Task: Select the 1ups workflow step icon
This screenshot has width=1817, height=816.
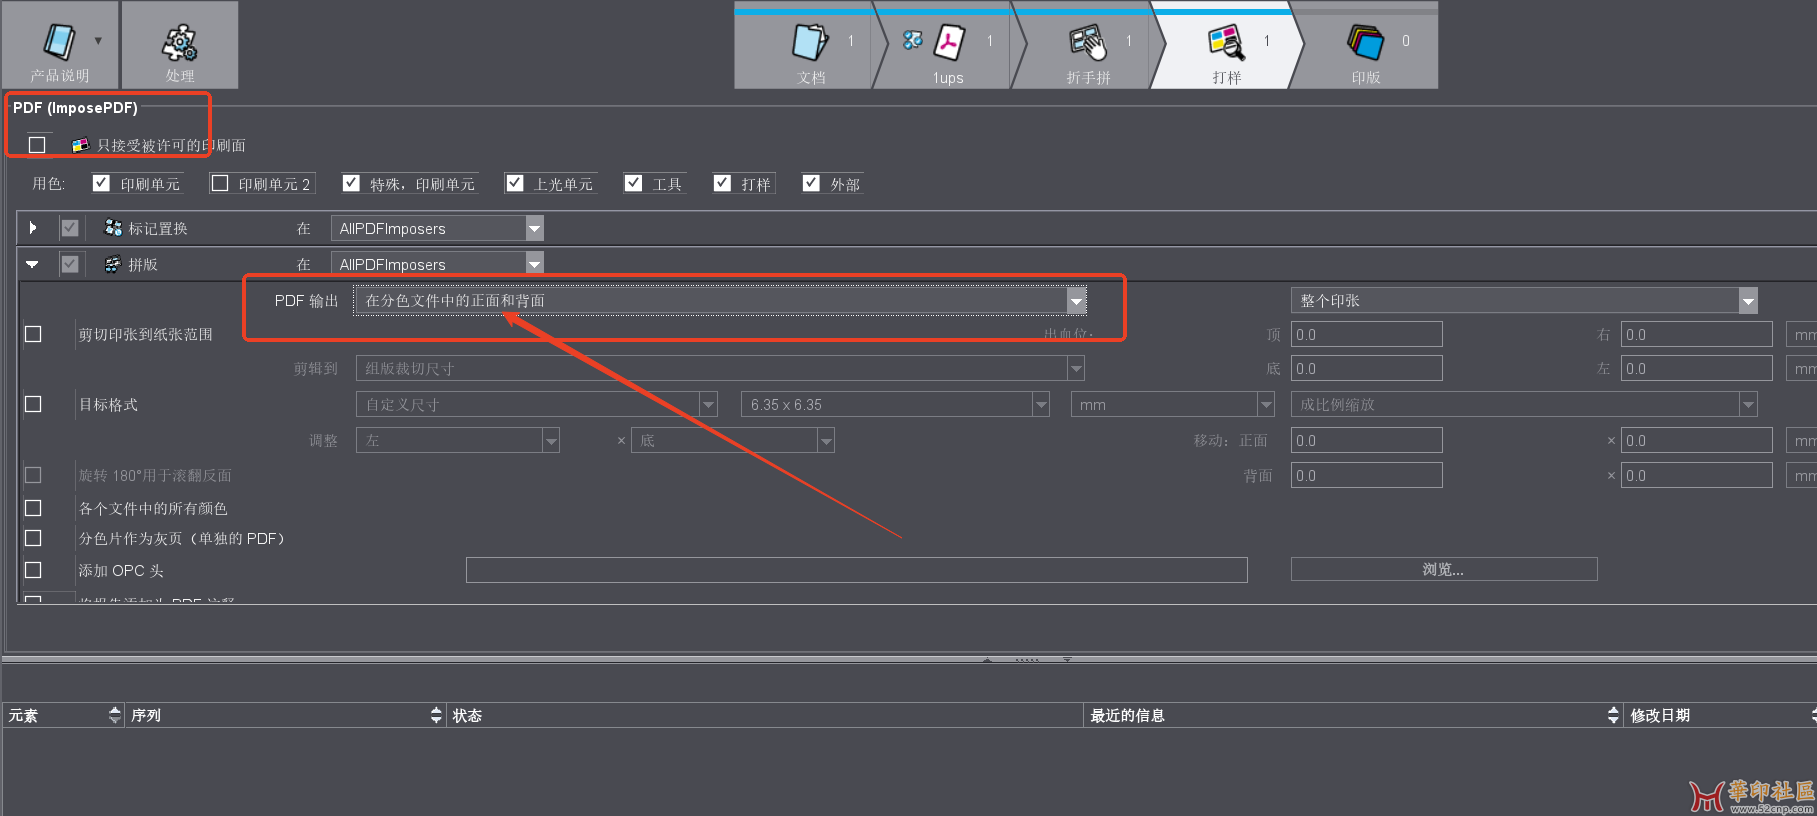Action: 947,42
